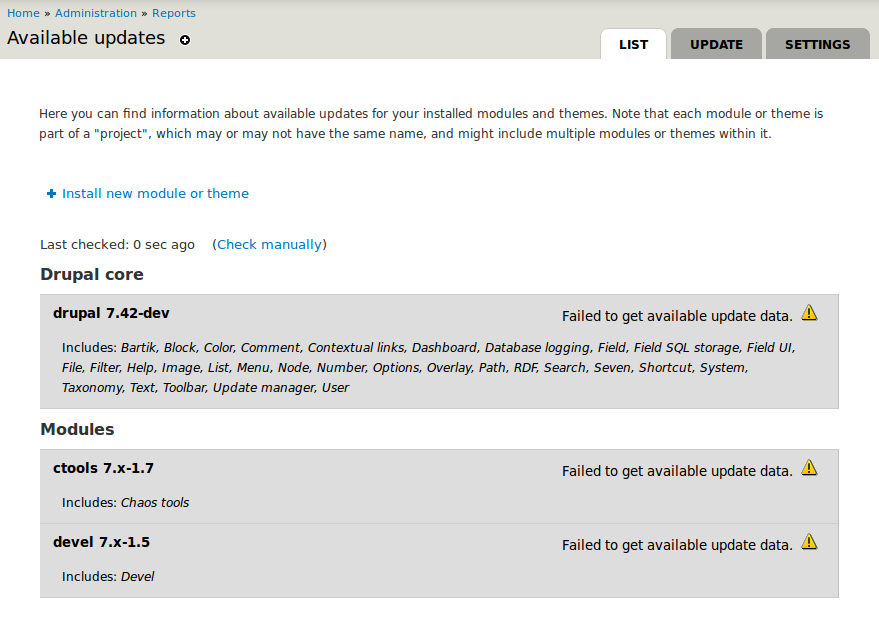Click the failed update message for drupal 7.42-dev

[677, 316]
